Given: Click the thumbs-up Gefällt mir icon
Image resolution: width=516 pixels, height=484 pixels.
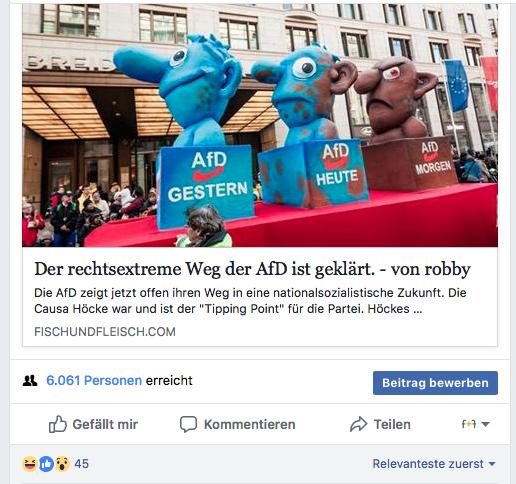Looking at the screenshot, I should [58, 424].
